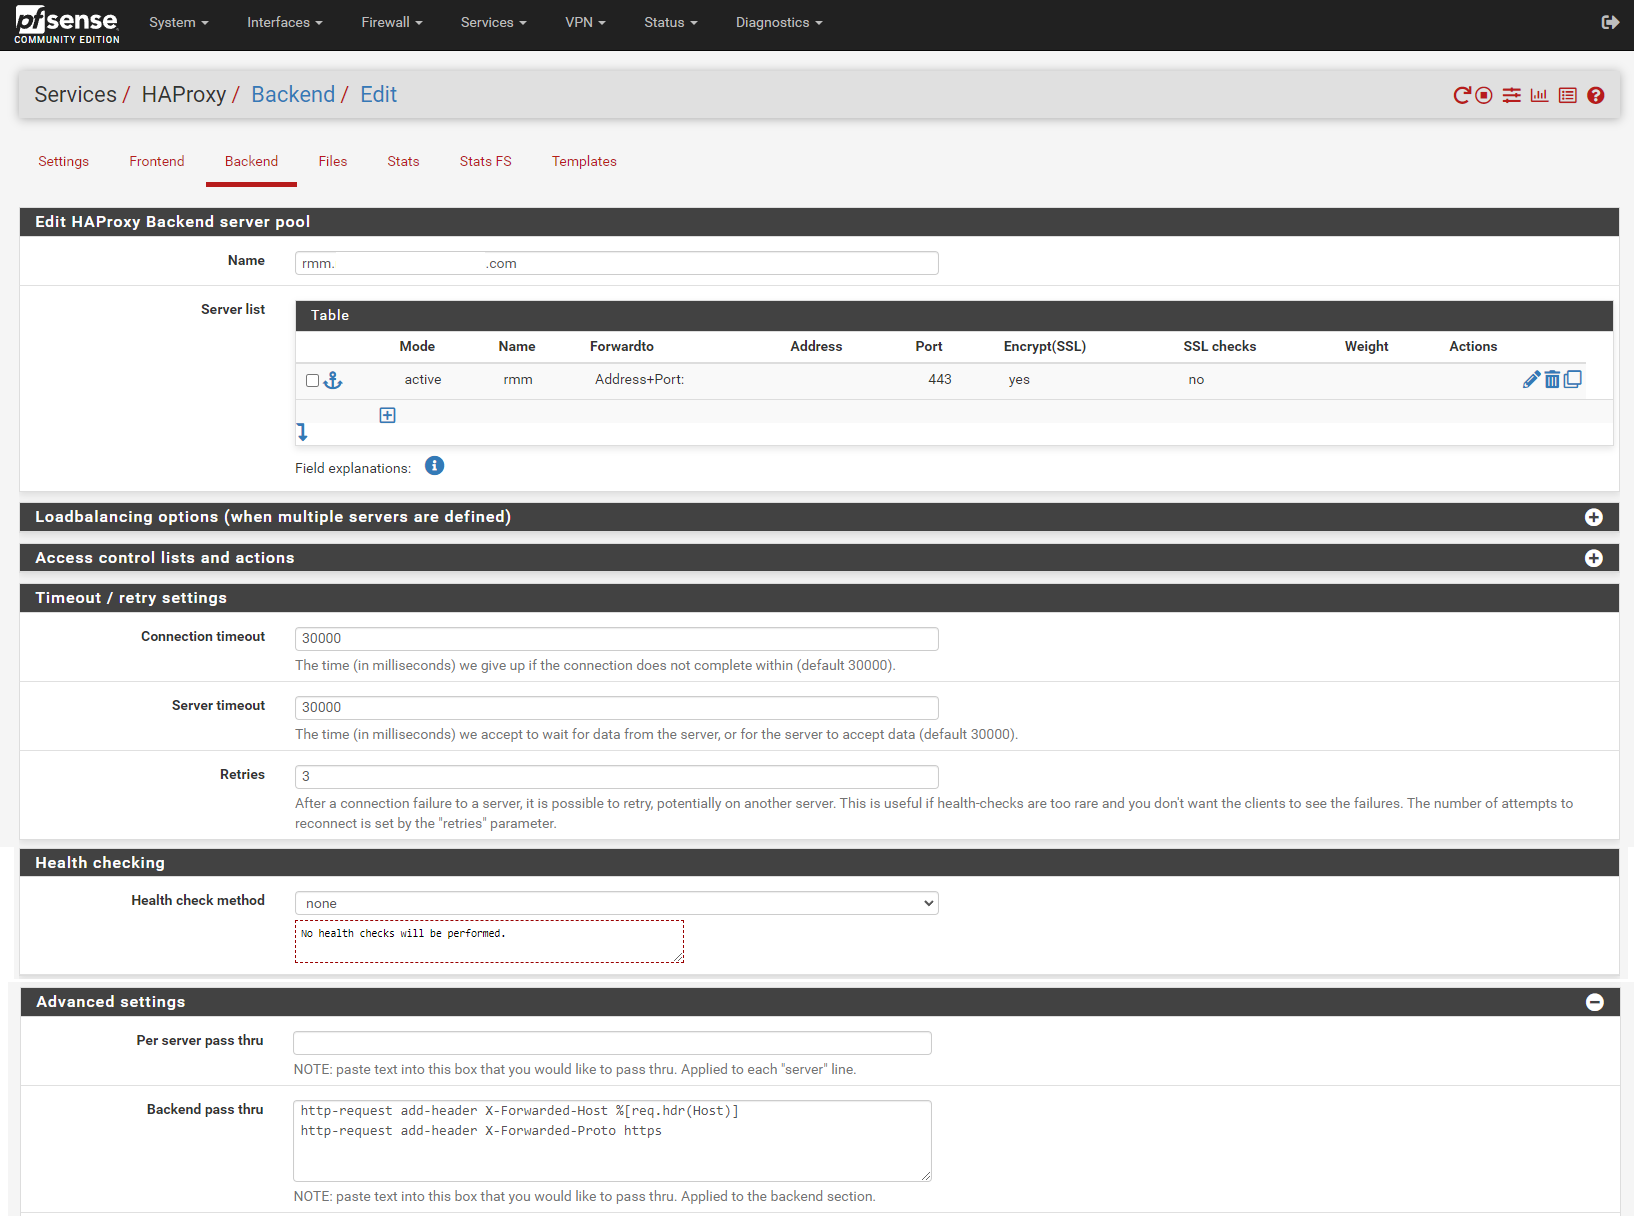This screenshot has height=1216, width=1636.
Task: Click inside the Backend pass thru textarea
Action: click(612, 1141)
